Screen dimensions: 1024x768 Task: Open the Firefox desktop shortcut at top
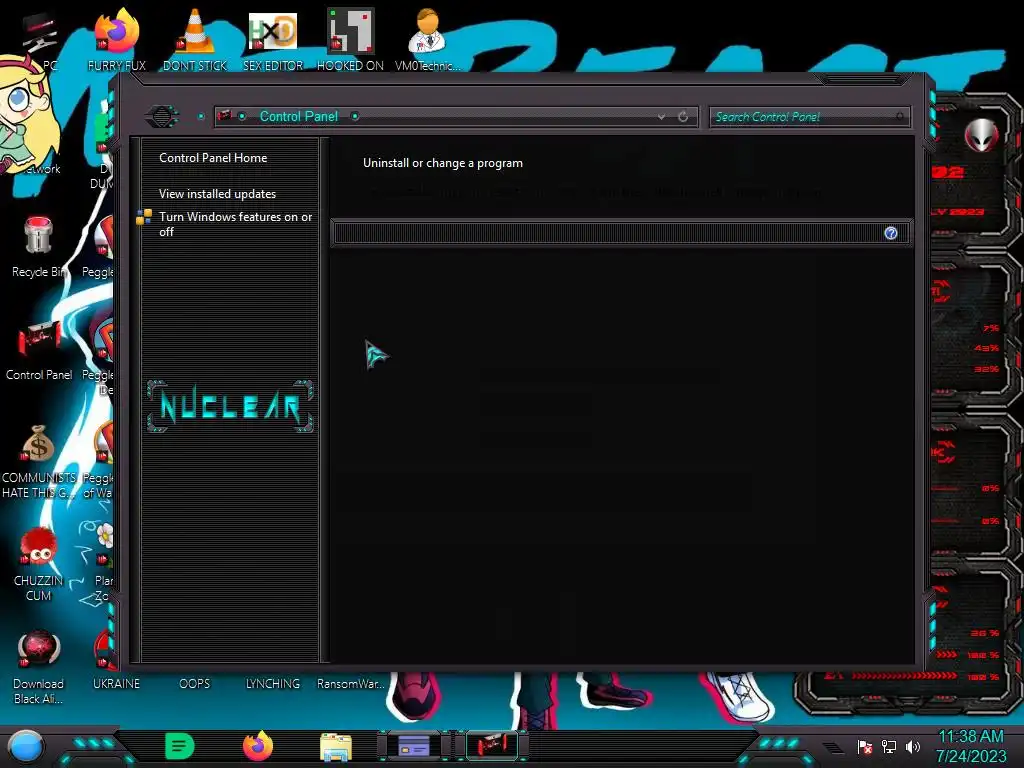coord(117,40)
